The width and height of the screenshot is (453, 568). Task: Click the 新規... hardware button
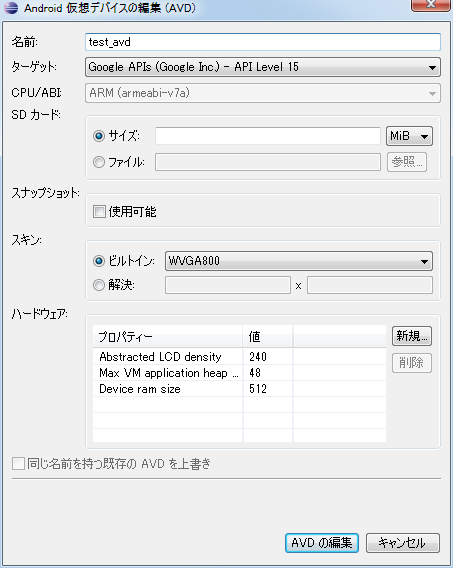coord(412,336)
